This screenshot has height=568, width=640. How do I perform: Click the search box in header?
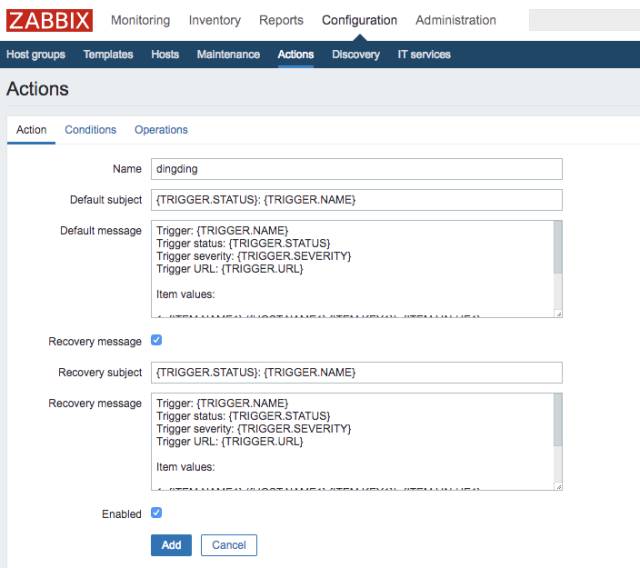point(584,20)
